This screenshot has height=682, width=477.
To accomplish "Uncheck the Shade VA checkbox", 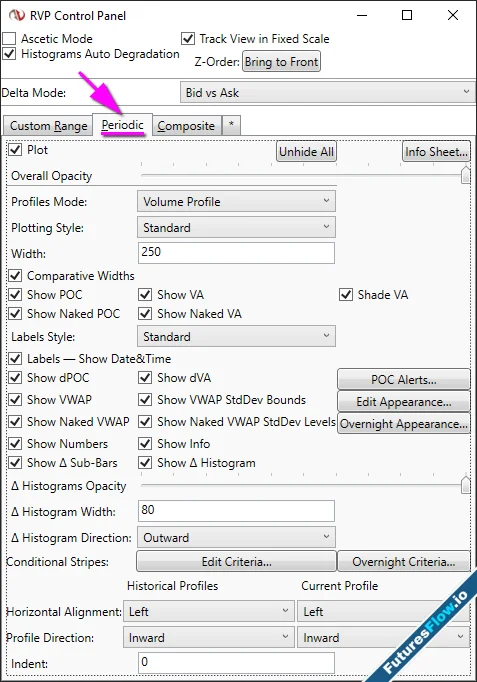I will pos(346,294).
